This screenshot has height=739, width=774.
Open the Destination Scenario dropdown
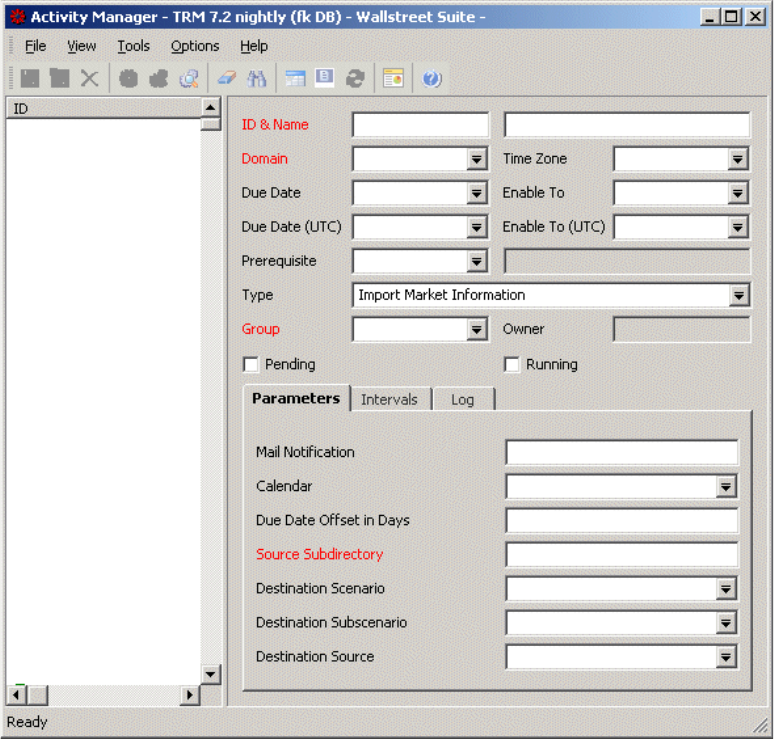(726, 589)
